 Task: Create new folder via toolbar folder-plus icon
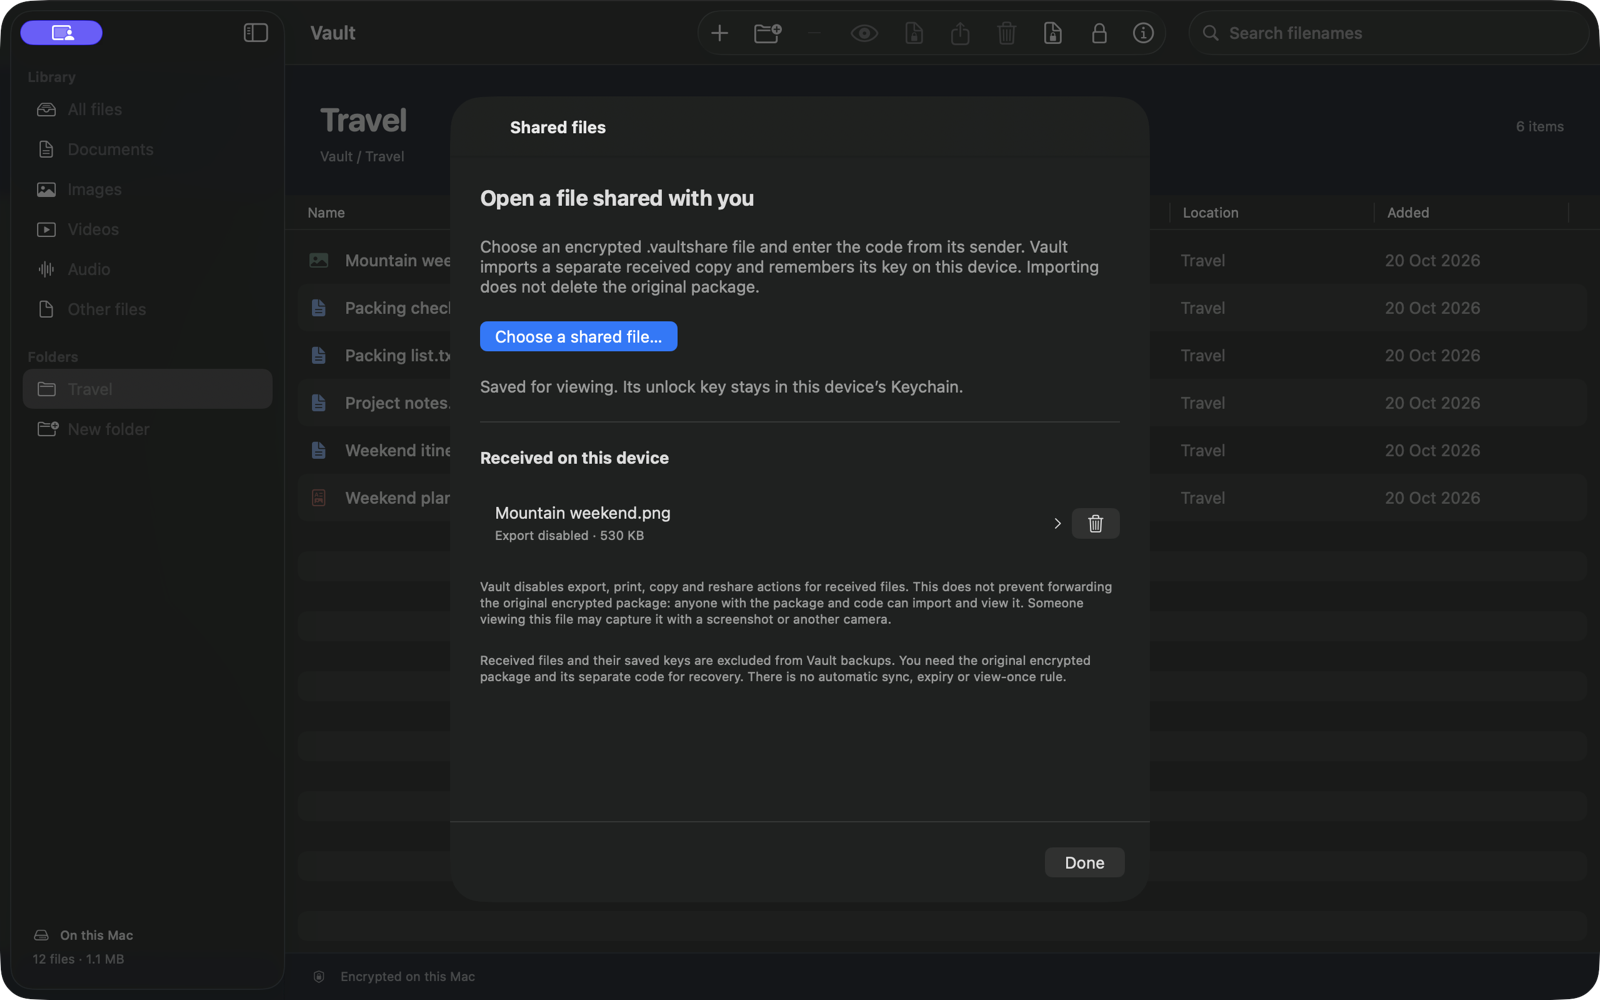tap(768, 33)
